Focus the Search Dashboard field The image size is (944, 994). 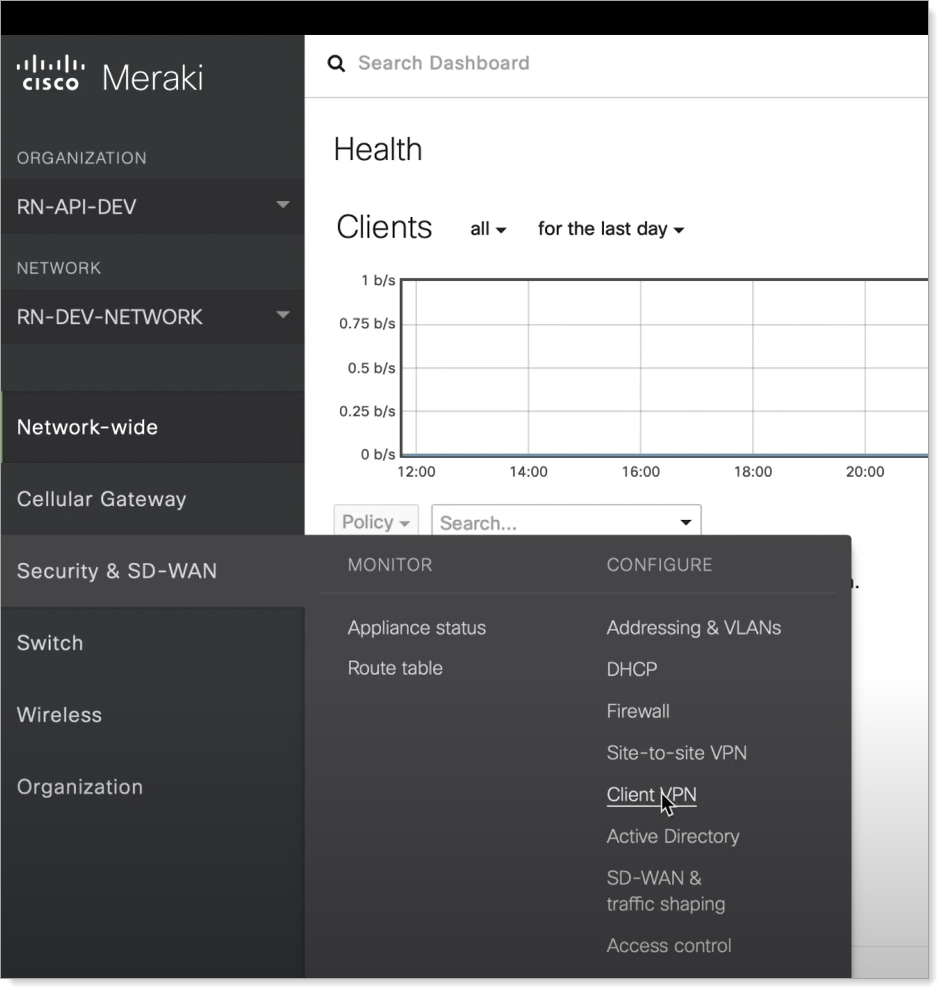pos(444,63)
